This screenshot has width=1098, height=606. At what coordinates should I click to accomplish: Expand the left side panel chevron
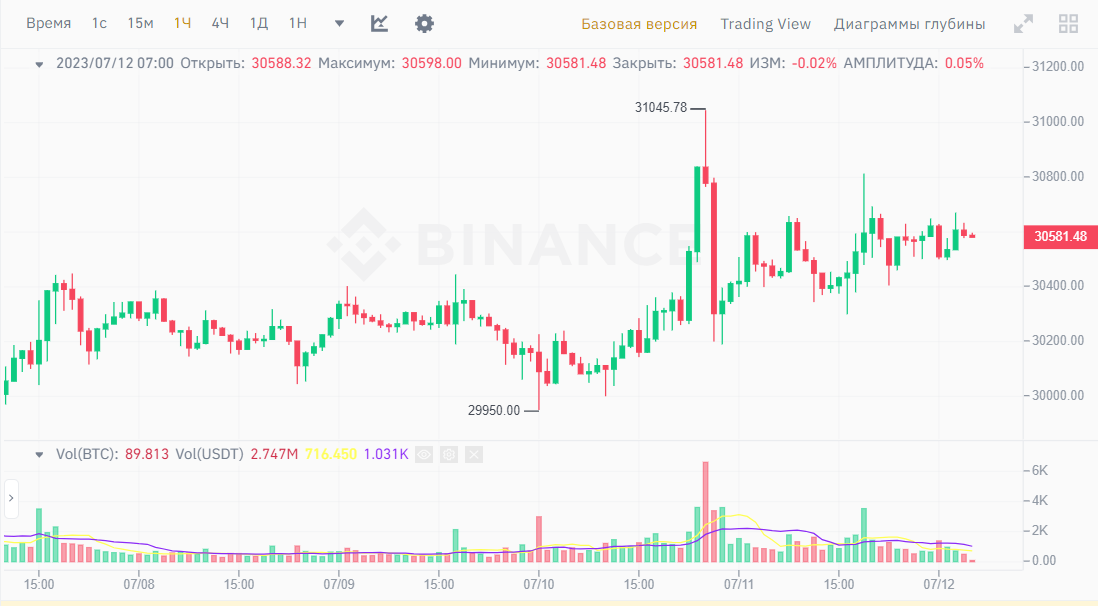(11, 497)
